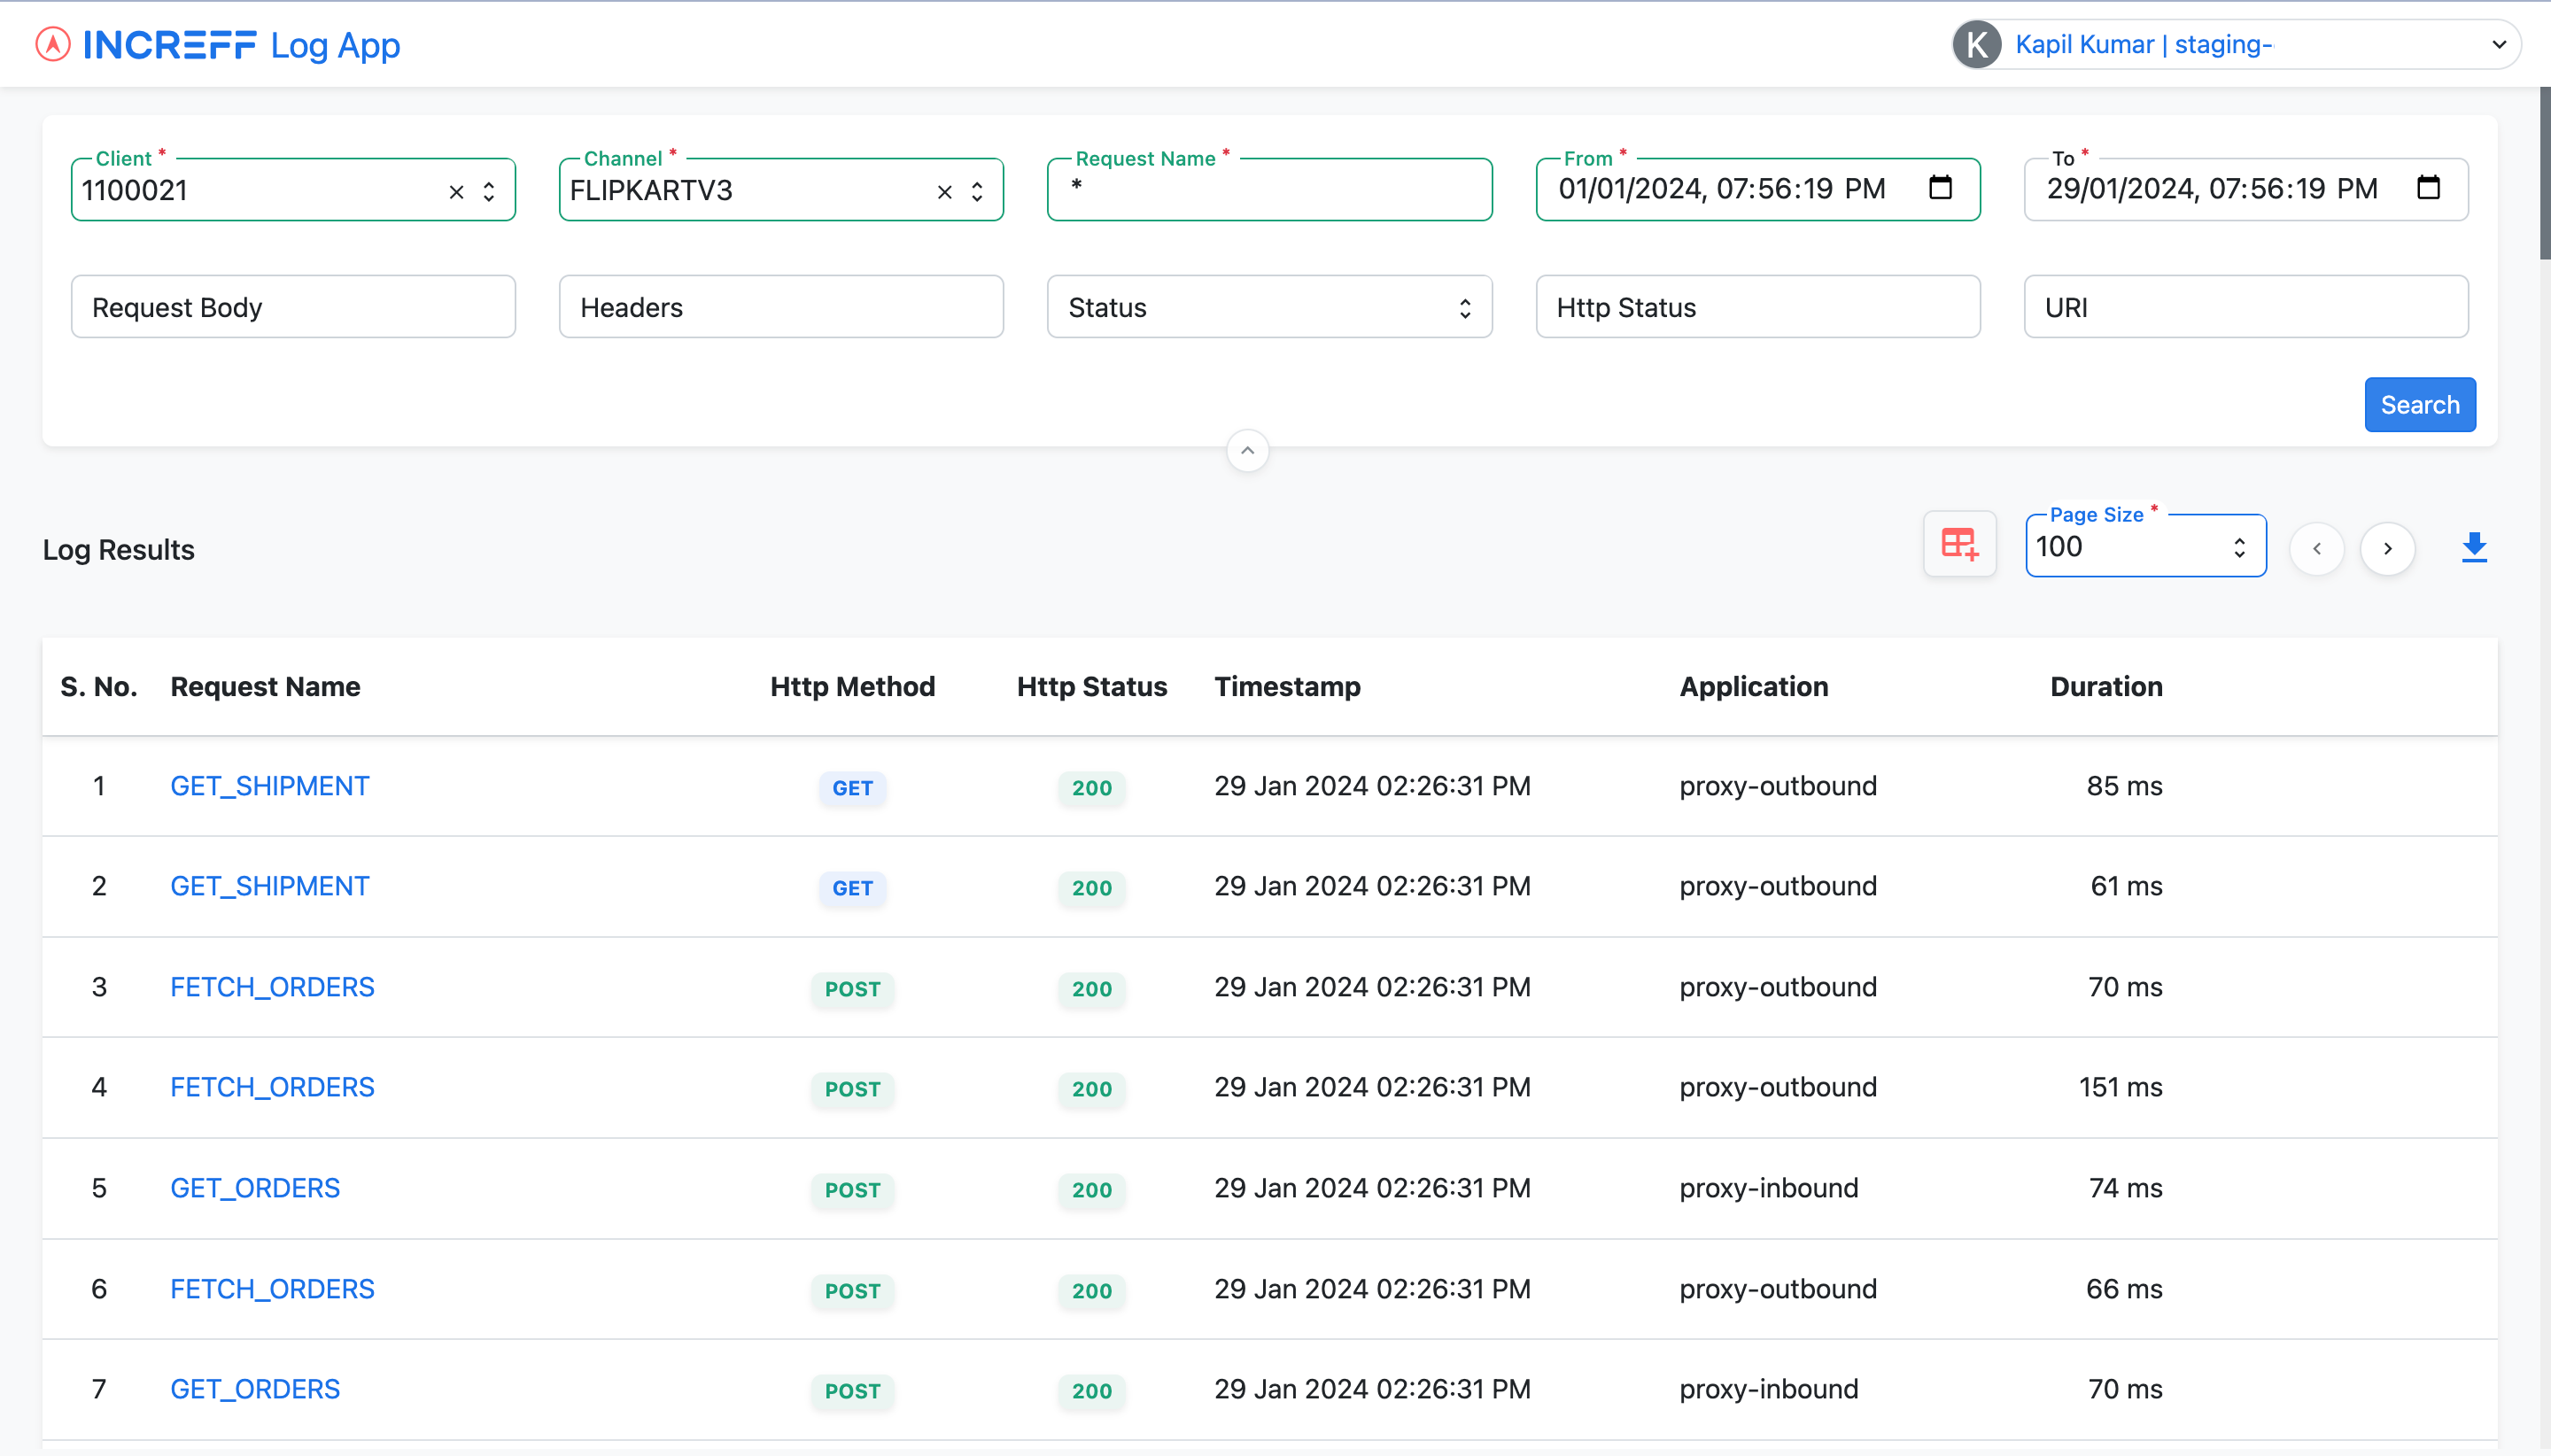
Task: Click the POST badge in row 3
Action: (852, 989)
